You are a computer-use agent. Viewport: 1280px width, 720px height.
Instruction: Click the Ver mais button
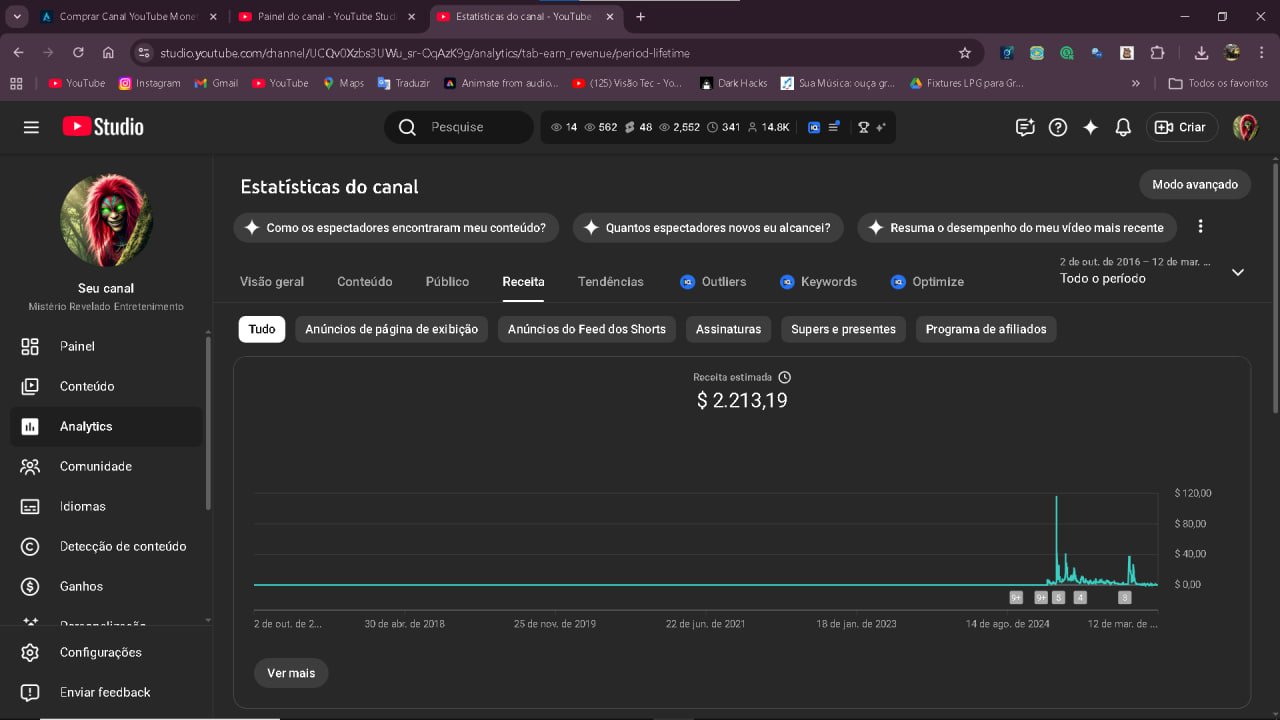(291, 673)
